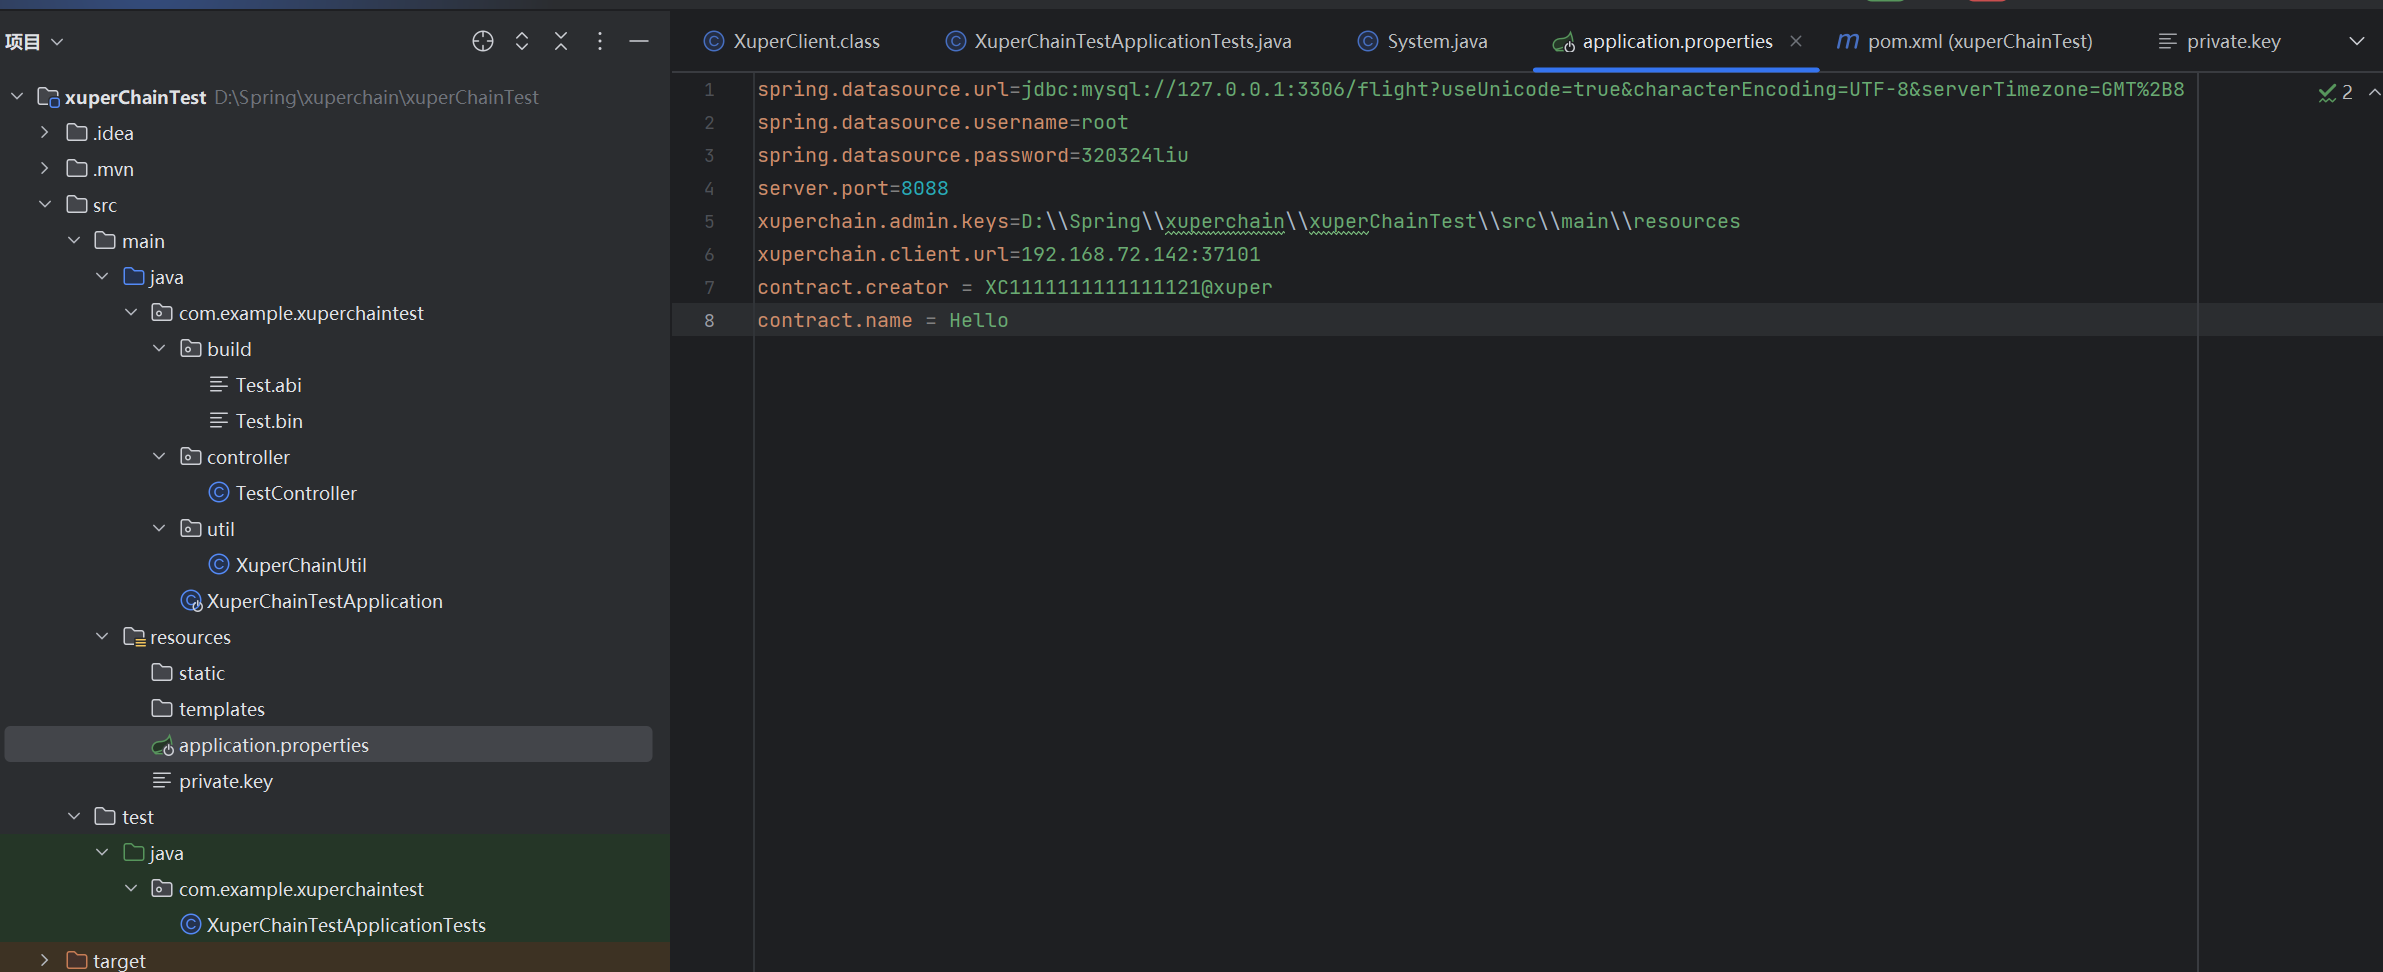Select Test.abi file in build package
Screen dimensions: 2383x972
tap(268, 385)
